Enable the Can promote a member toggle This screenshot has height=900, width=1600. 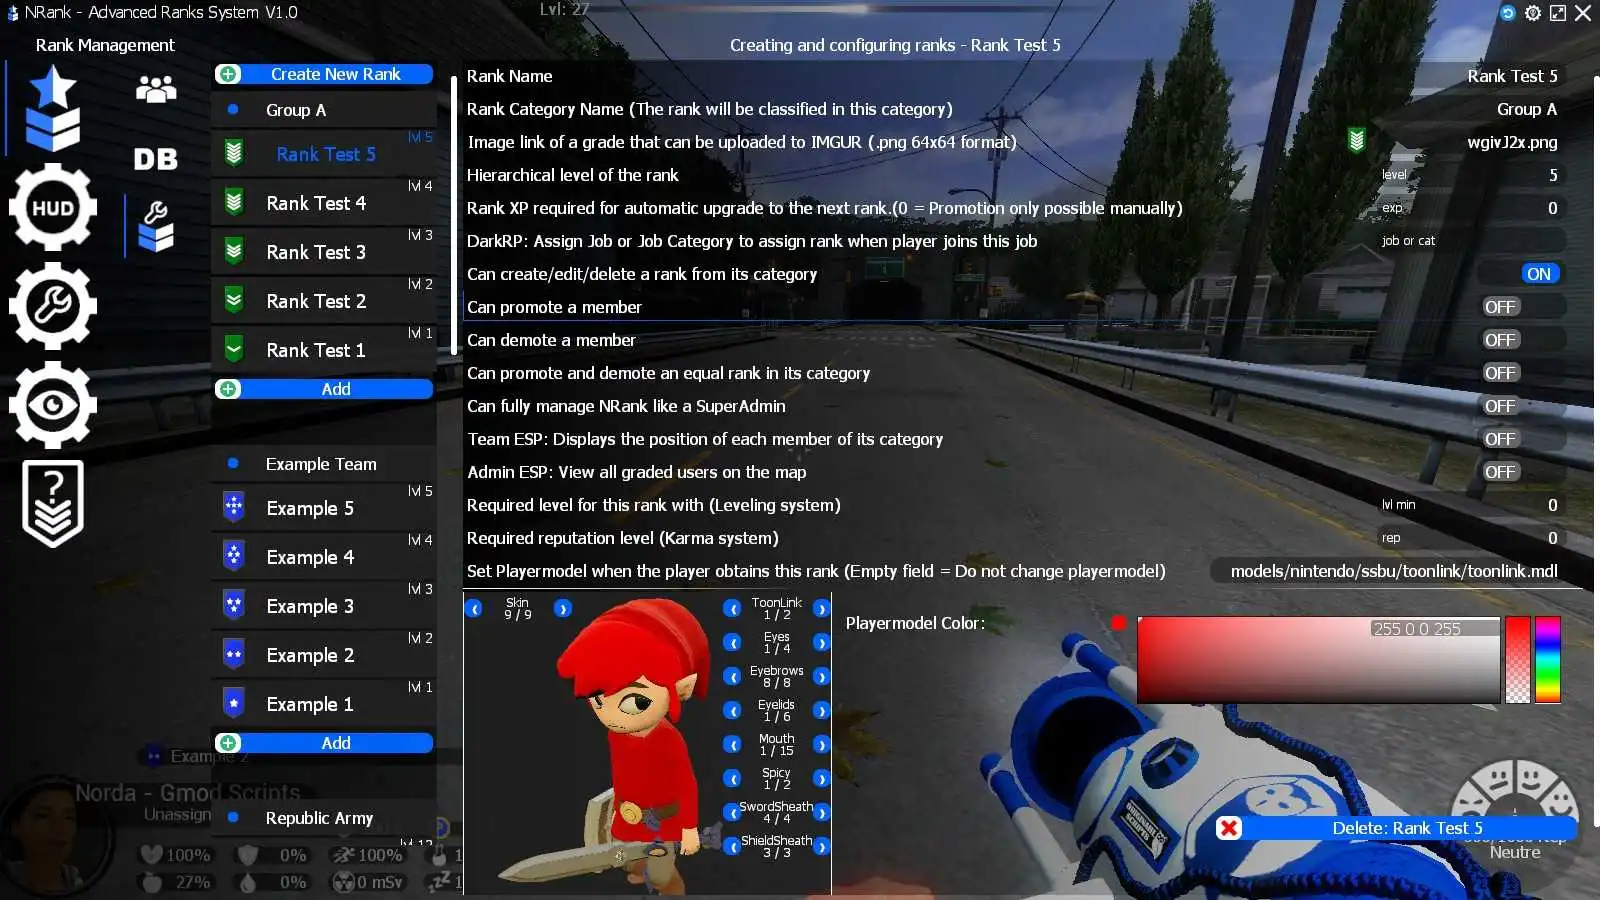point(1500,307)
